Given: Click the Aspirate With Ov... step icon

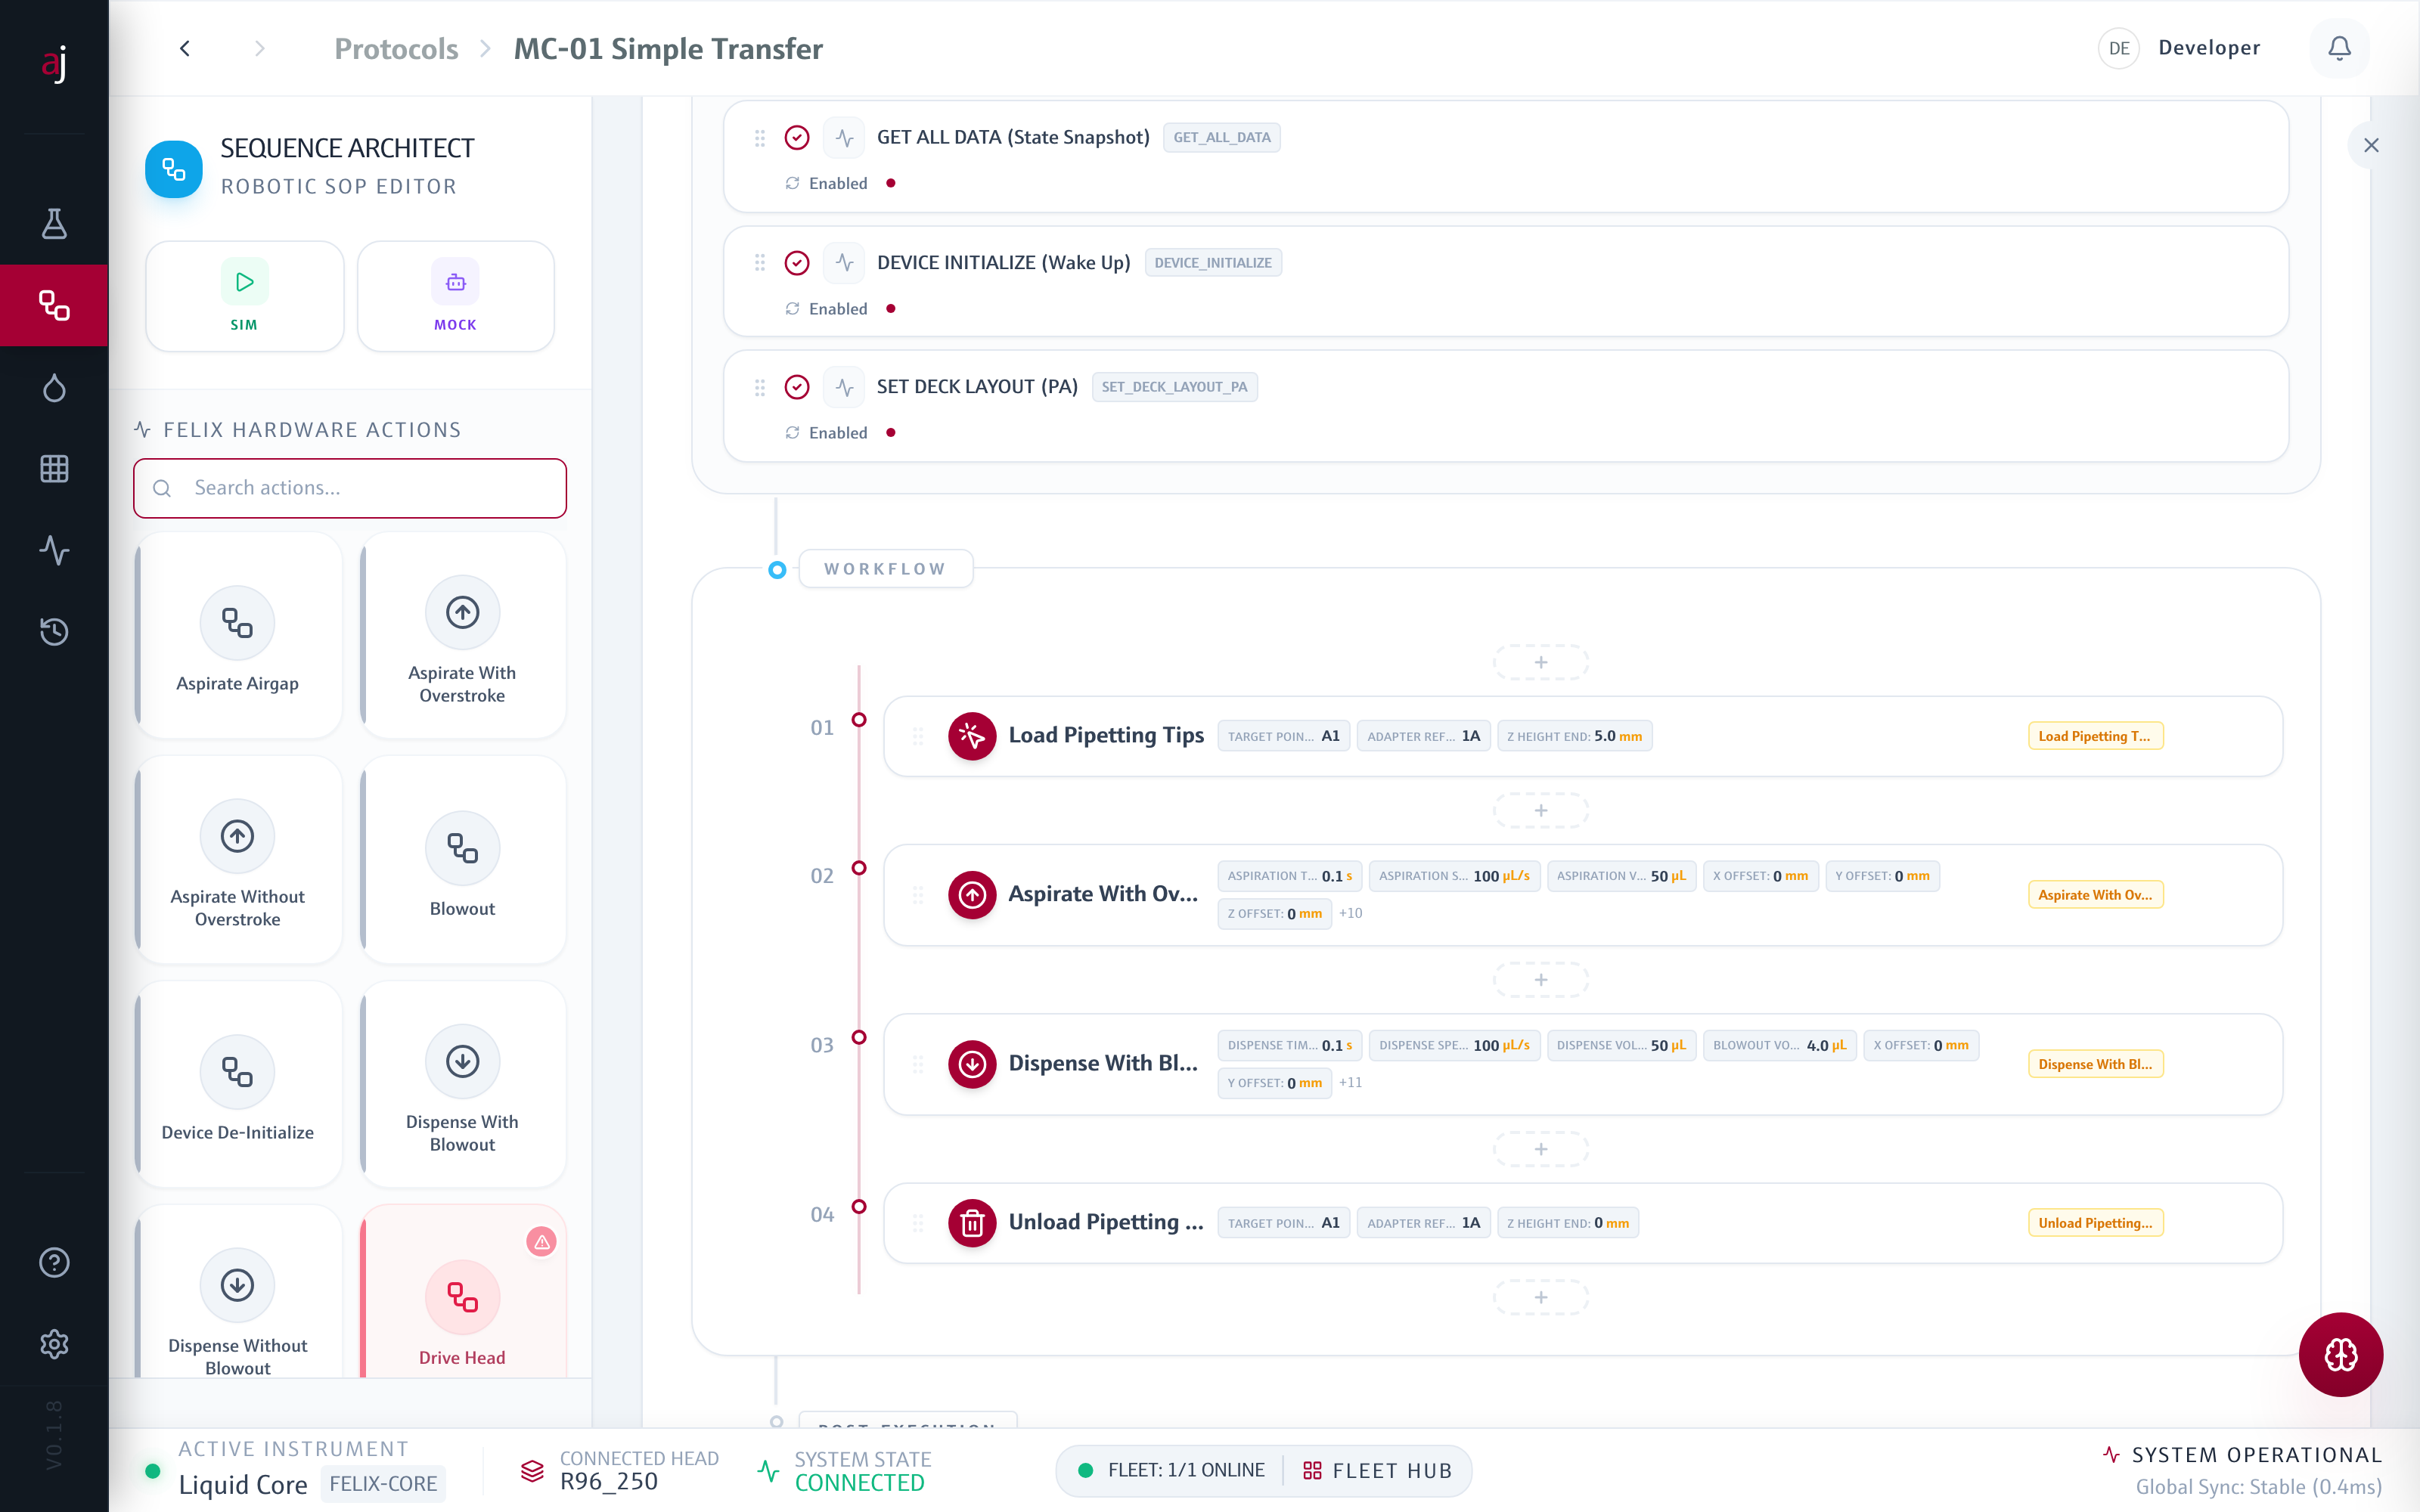Looking at the screenshot, I should tap(972, 895).
